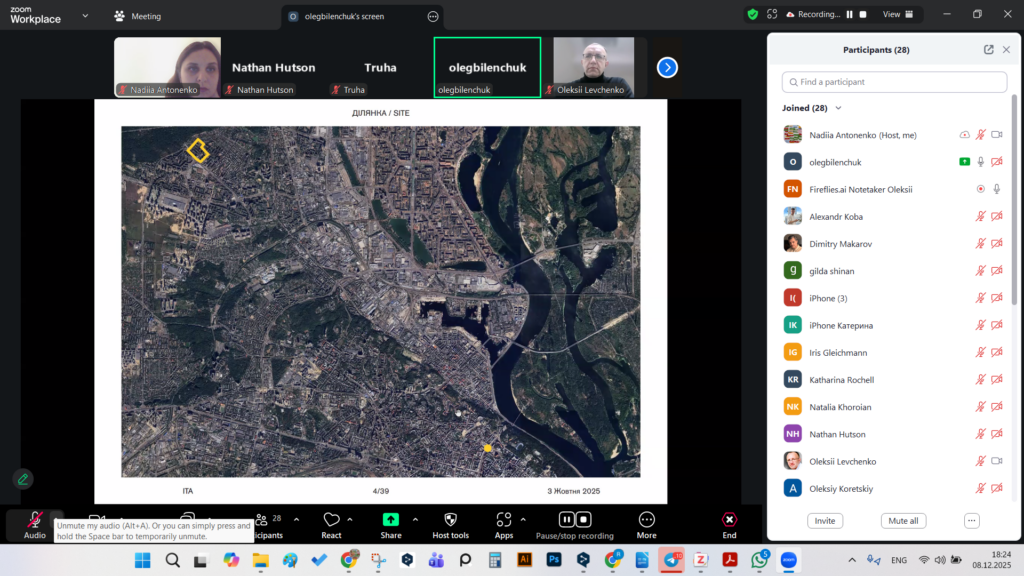Toggle Alexandr Koba's muted microphone icon

tap(981, 216)
